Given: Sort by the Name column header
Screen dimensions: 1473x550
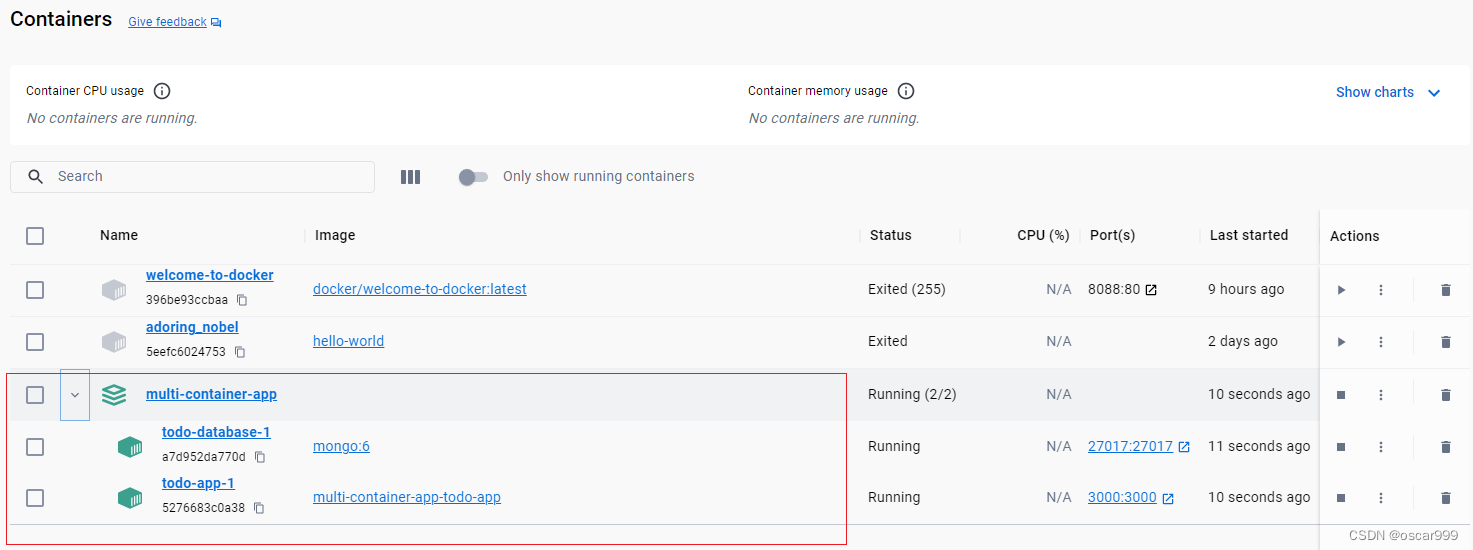Looking at the screenshot, I should [x=119, y=236].
